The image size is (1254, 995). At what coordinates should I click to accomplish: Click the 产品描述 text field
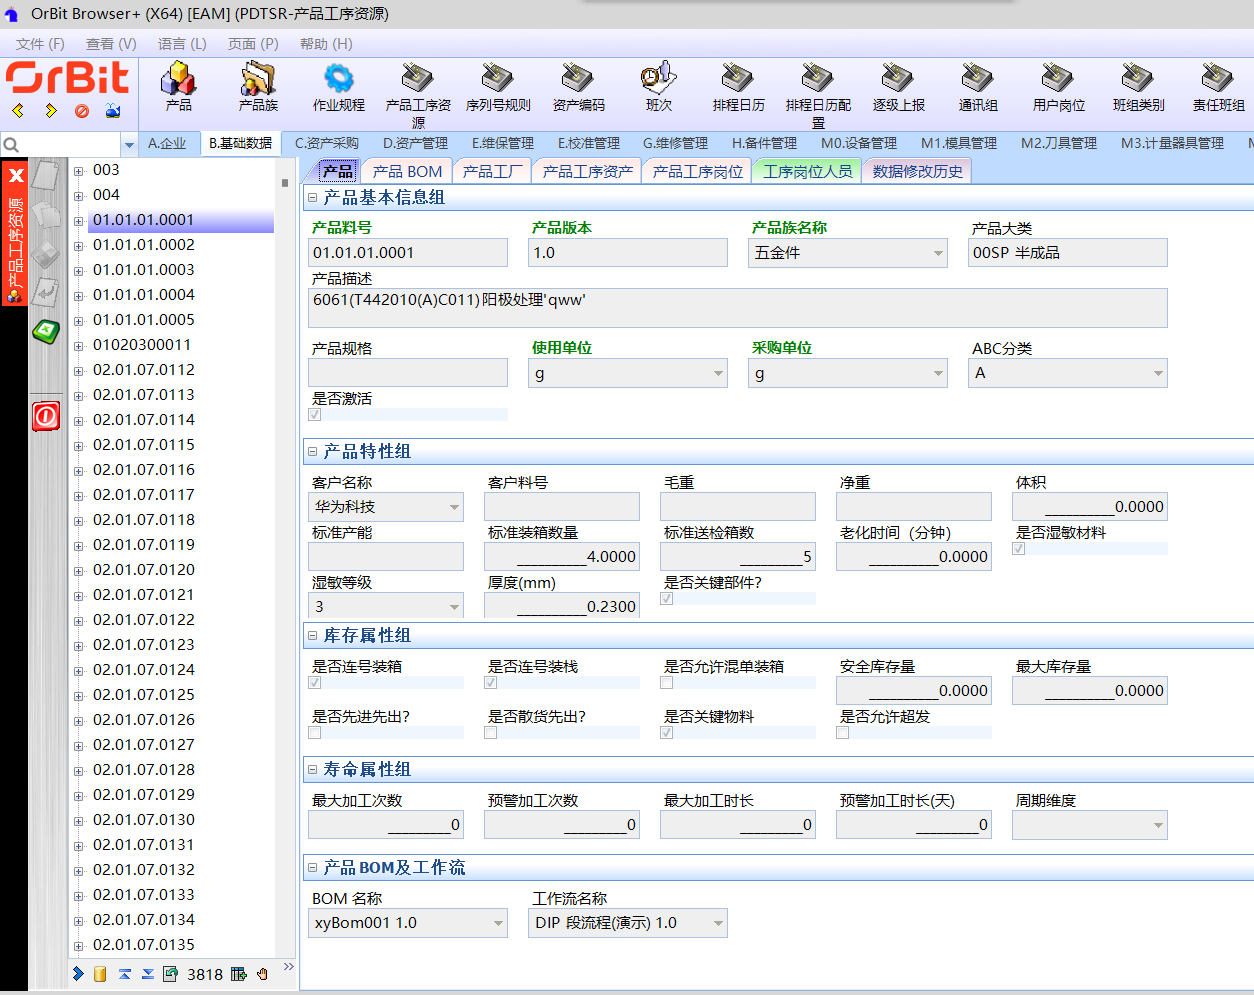[737, 308]
